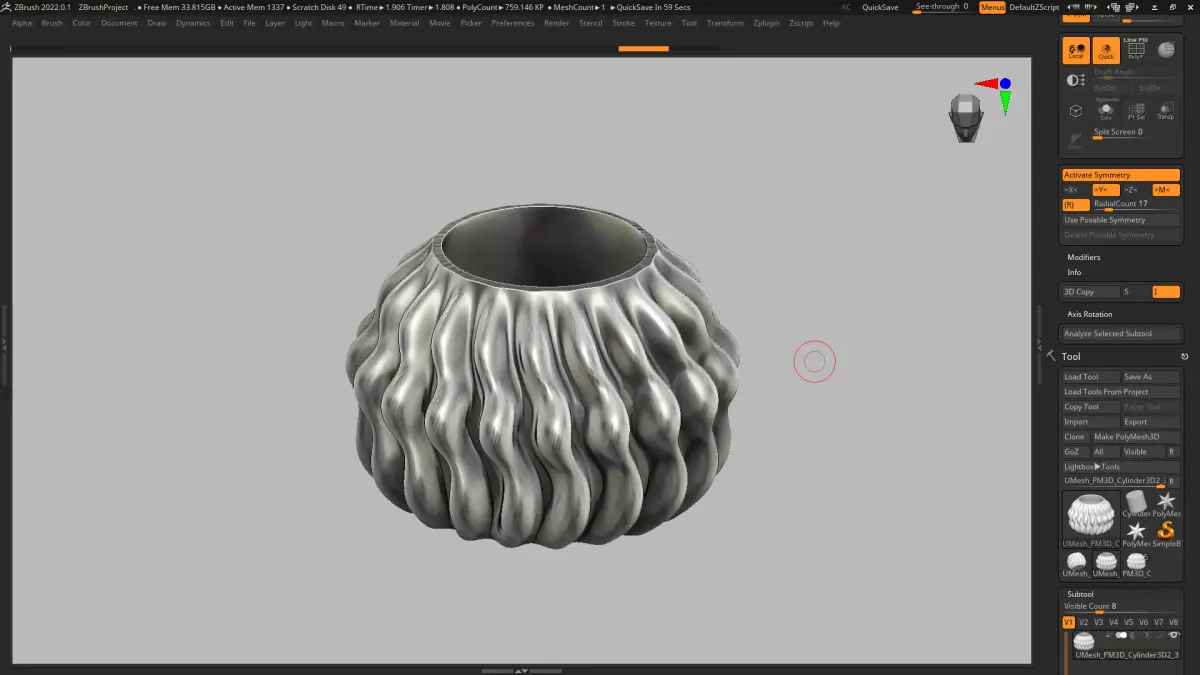Select the large UMesh_PM3D_C tool thumbnail
The image size is (1200, 675).
point(1091,519)
